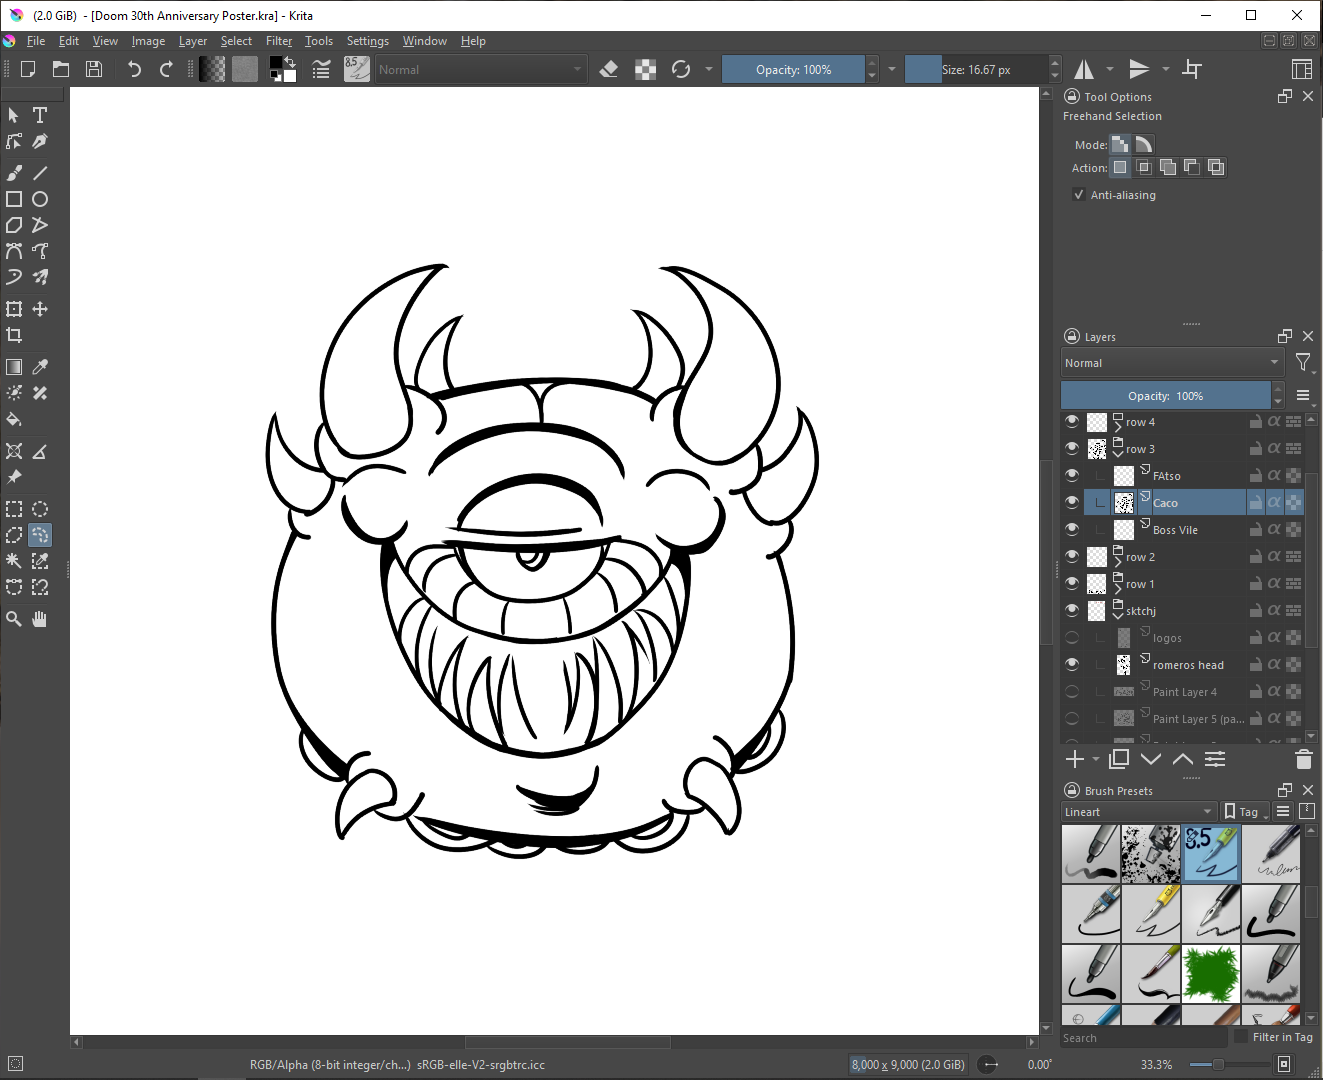Image resolution: width=1323 pixels, height=1080 pixels.
Task: Toggle Filter in Tag checkbox
Action: pos(1241,1037)
